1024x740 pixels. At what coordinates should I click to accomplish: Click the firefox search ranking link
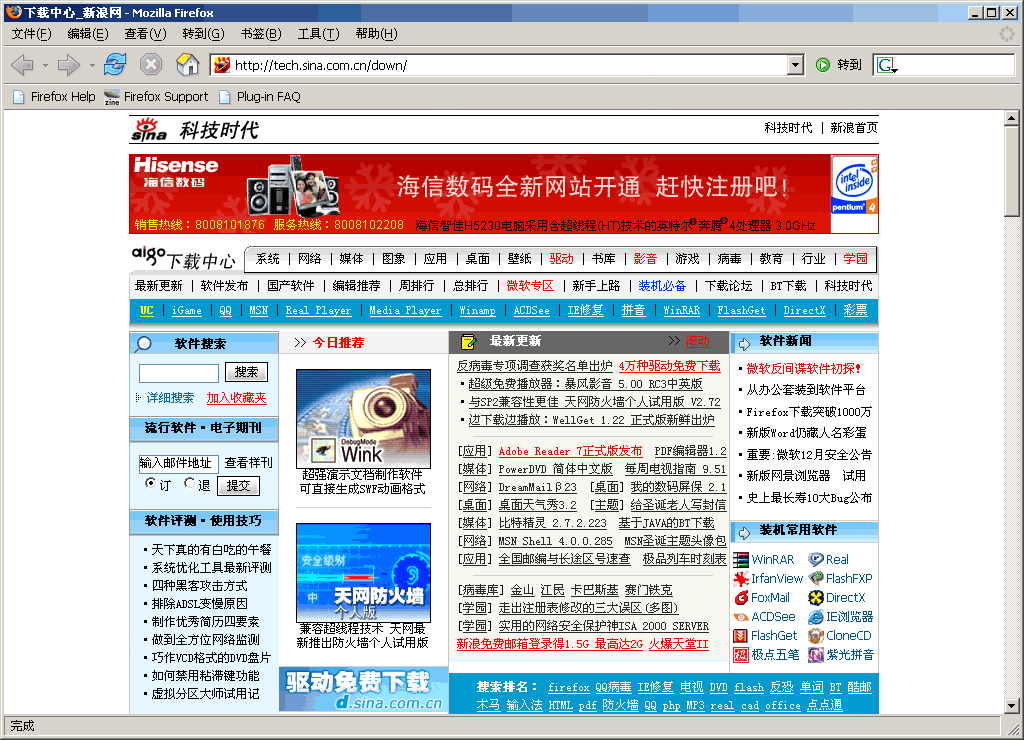569,687
